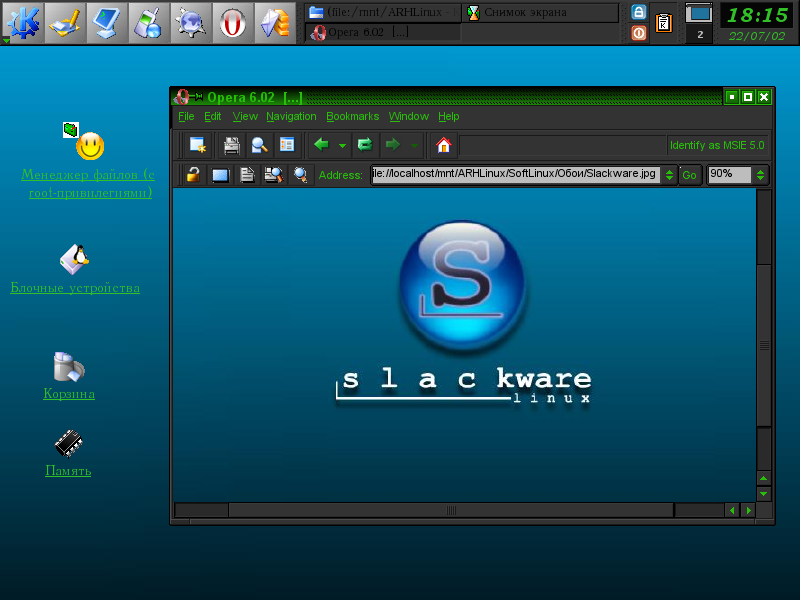This screenshot has height=600, width=800.
Task: Toggle the image display icon in address bar
Action: (272, 175)
